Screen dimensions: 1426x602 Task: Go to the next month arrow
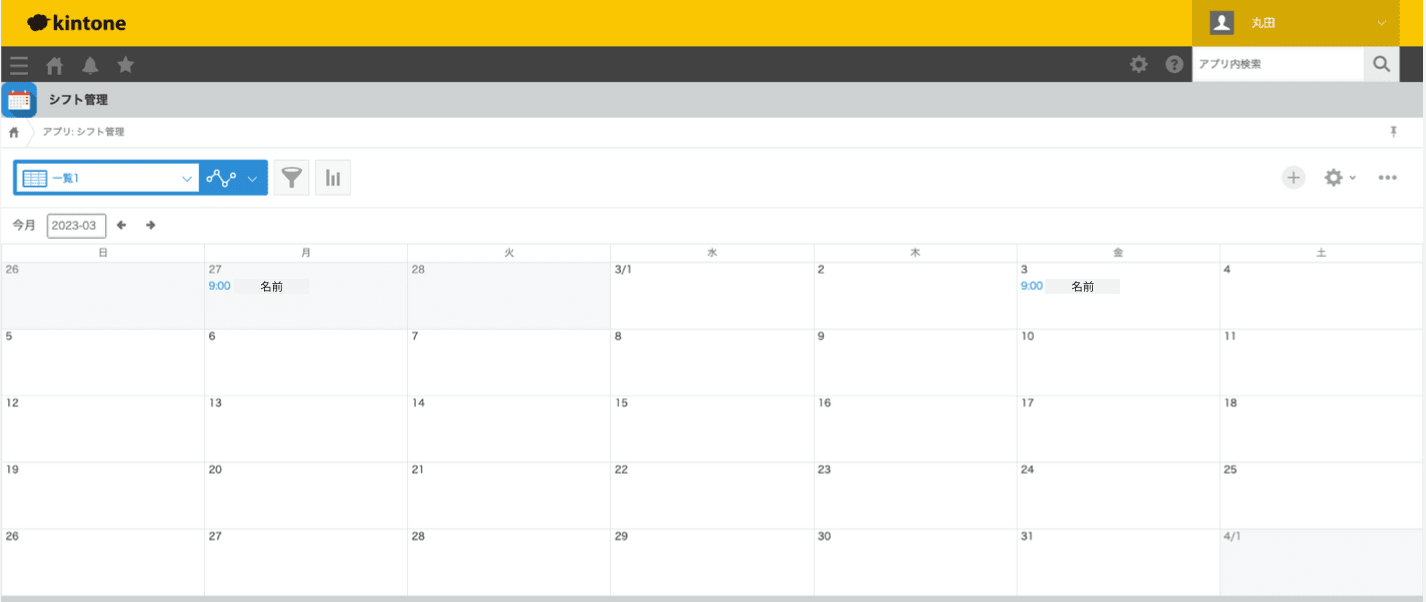pos(151,225)
